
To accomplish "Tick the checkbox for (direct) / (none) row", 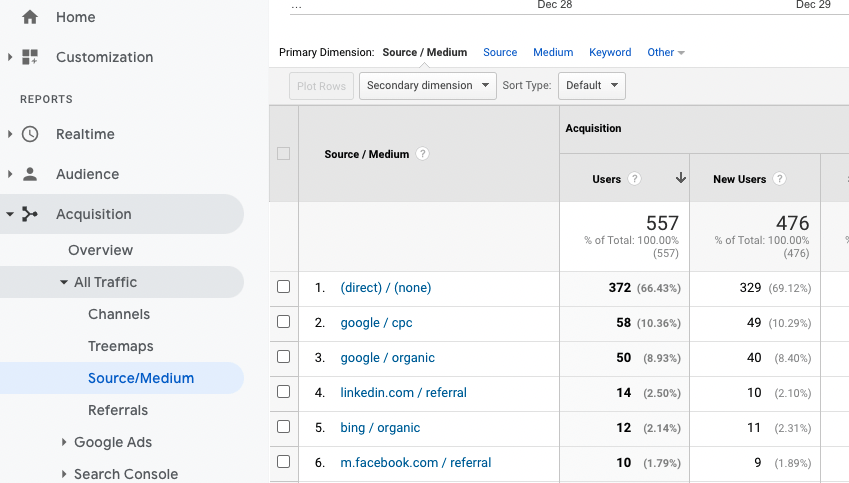I will point(284,287).
